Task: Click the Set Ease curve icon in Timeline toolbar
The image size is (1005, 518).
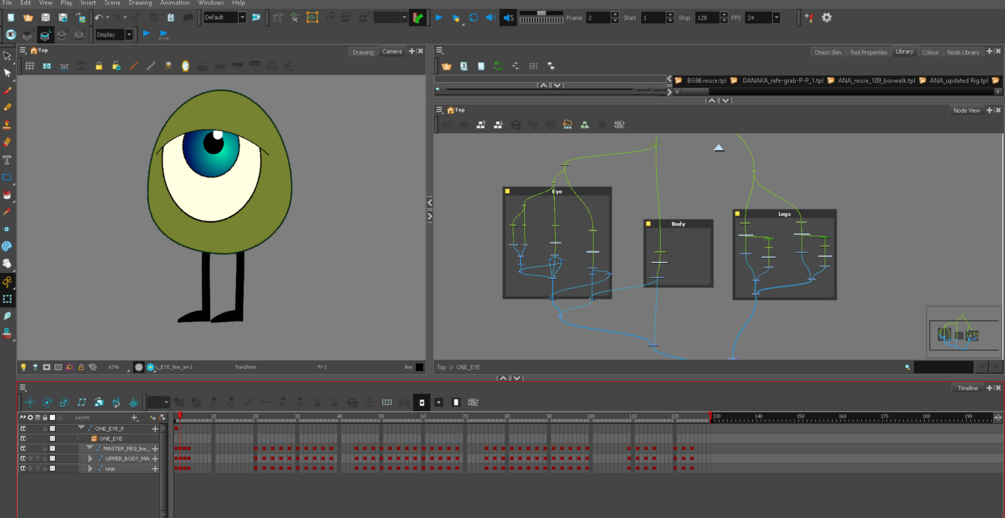Action: [249, 402]
